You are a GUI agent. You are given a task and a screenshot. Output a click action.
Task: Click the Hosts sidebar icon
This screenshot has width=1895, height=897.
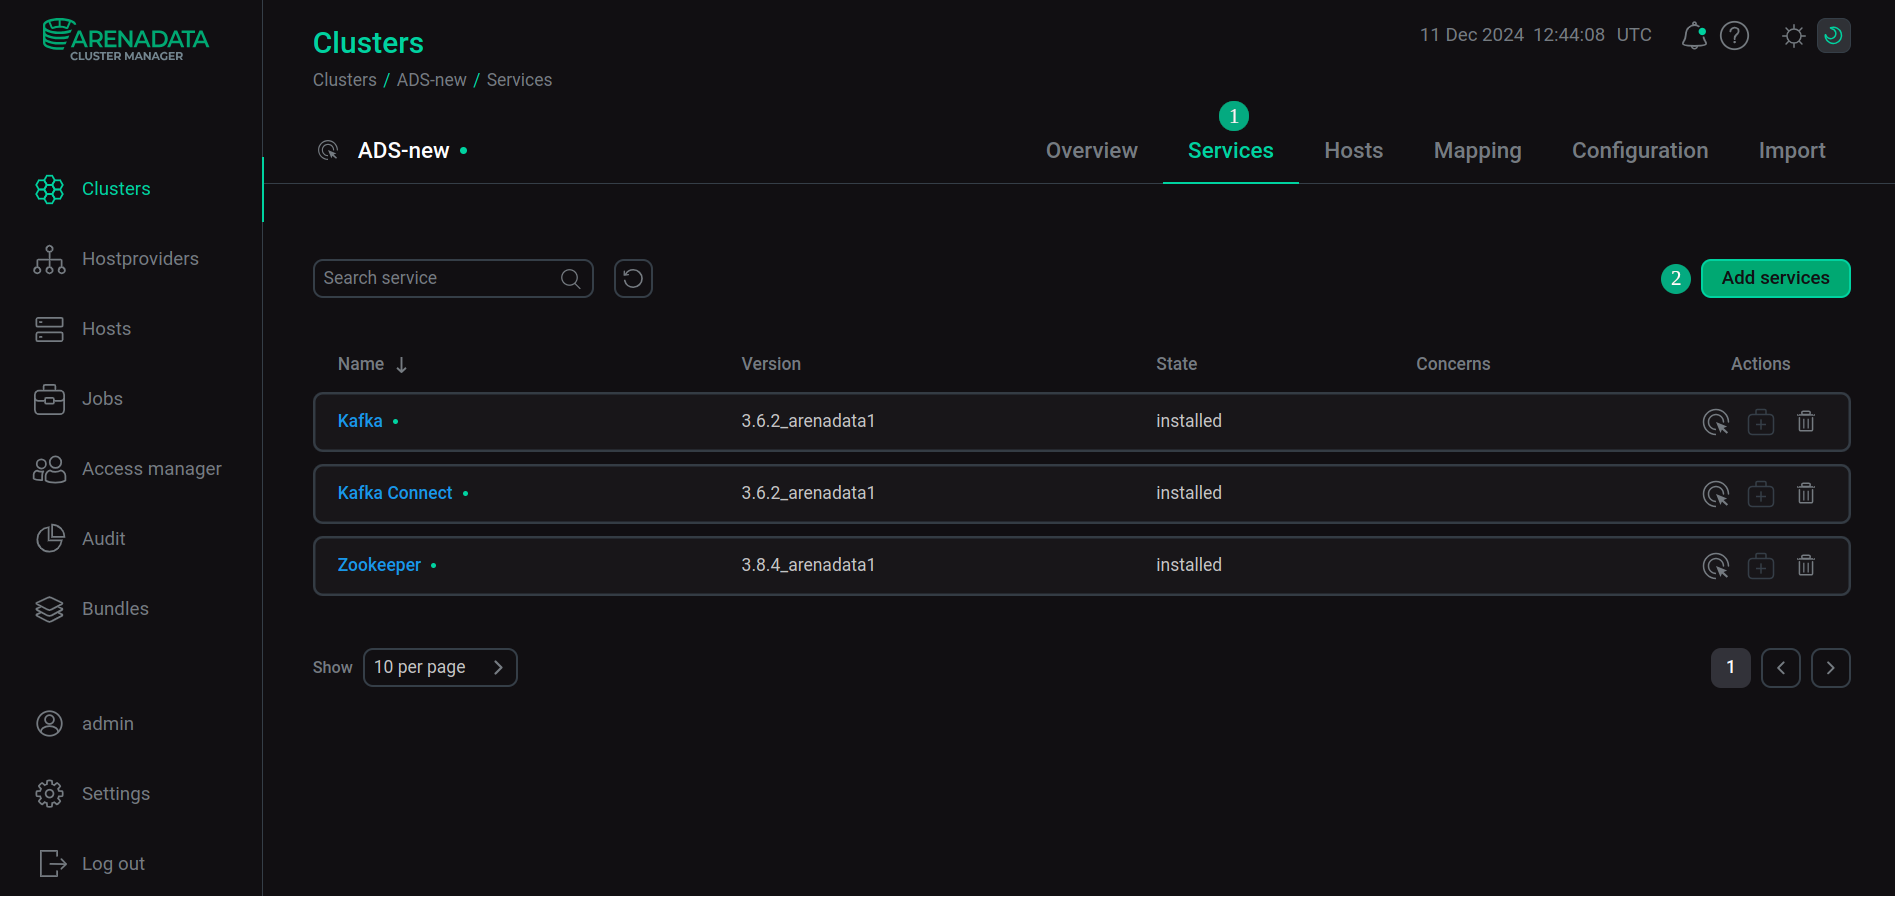pyautogui.click(x=49, y=329)
